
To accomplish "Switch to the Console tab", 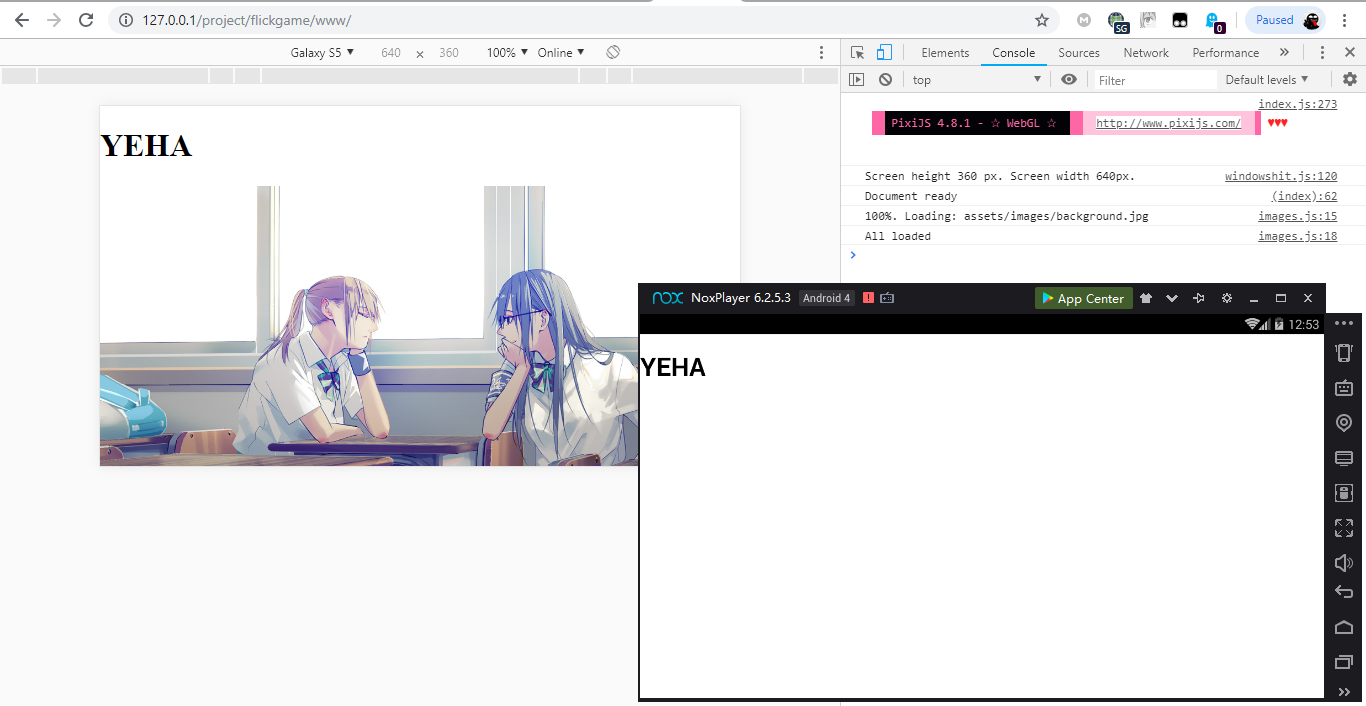I will tap(1014, 53).
